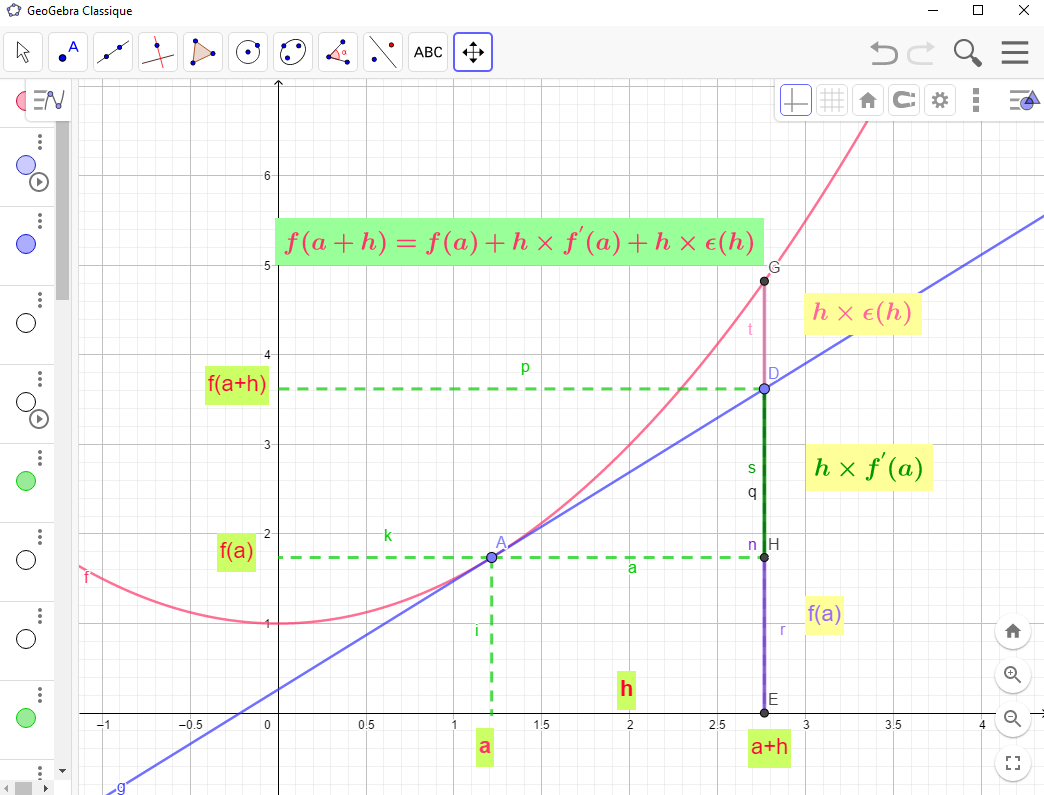Screen dimensions: 1044x795
Task: Open style bar vertical dots menu
Action: pyautogui.click(x=975, y=101)
